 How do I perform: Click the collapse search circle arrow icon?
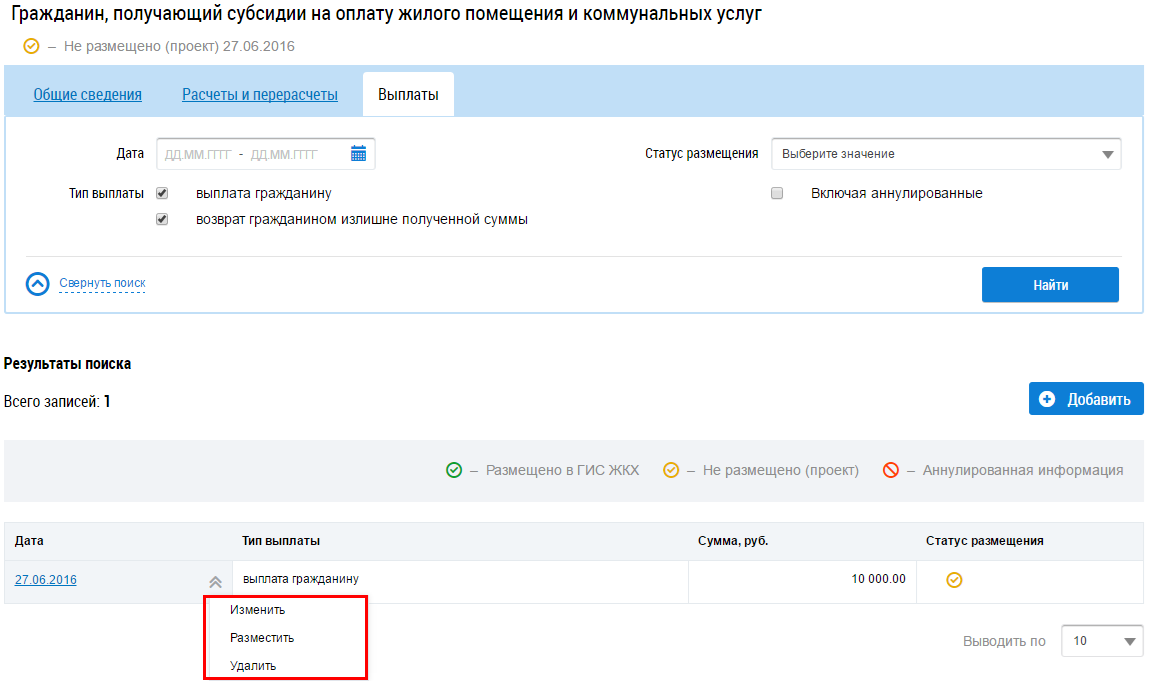coord(38,284)
